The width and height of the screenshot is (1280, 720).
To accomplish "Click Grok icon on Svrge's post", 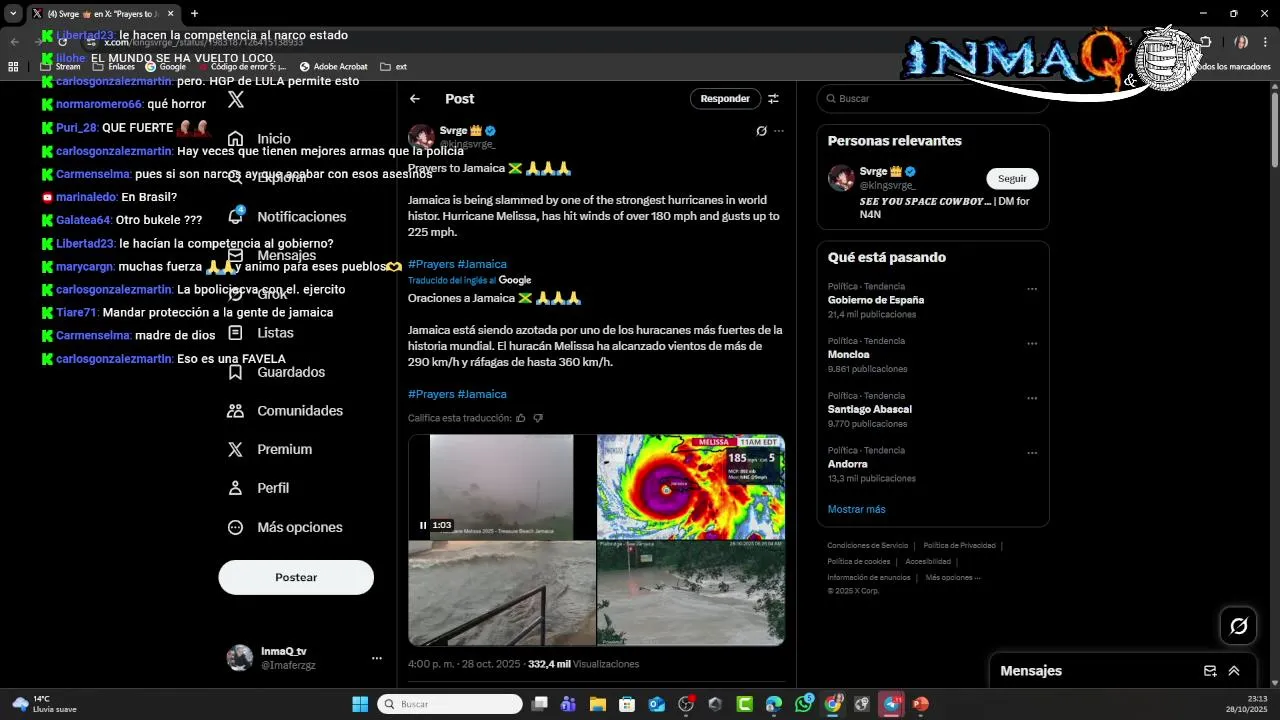I will pos(761,131).
